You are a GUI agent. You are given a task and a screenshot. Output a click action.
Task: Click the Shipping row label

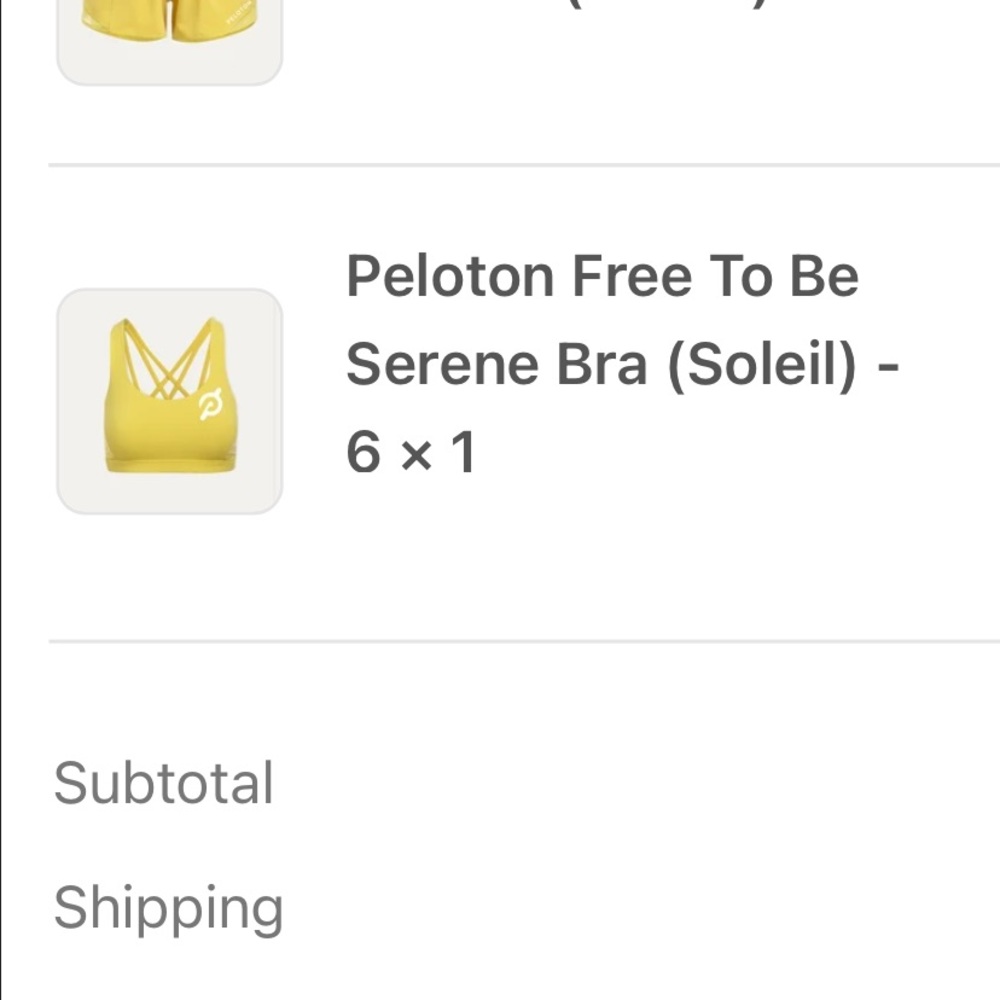[x=170, y=907]
